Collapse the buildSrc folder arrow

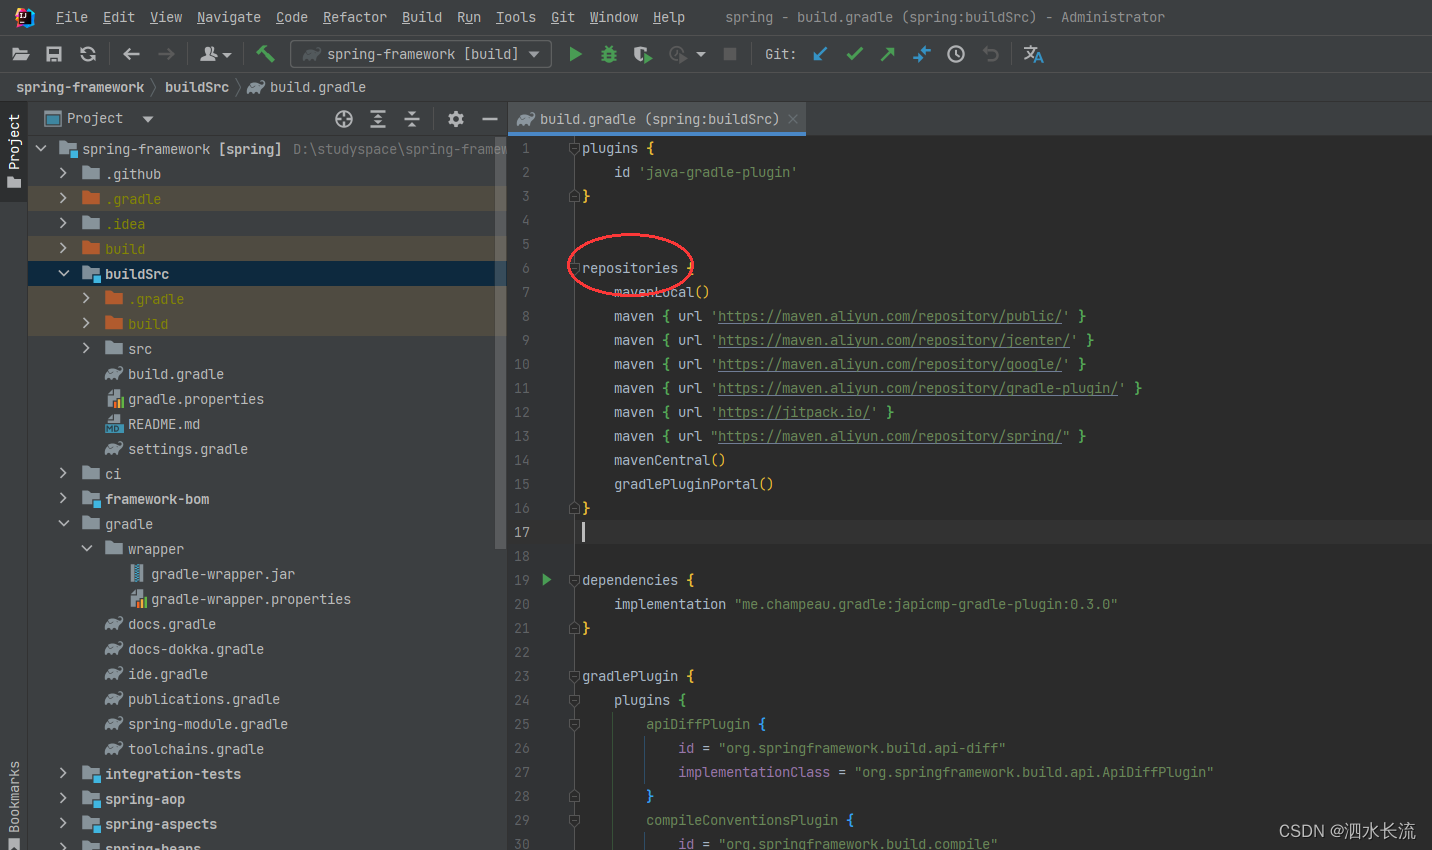(x=63, y=273)
